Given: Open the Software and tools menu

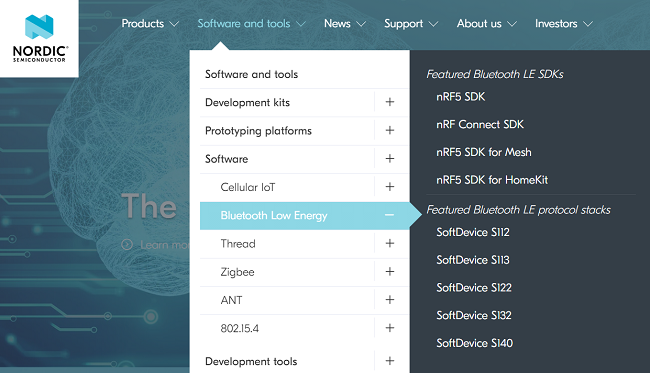Looking at the screenshot, I should pyautogui.click(x=244, y=24).
